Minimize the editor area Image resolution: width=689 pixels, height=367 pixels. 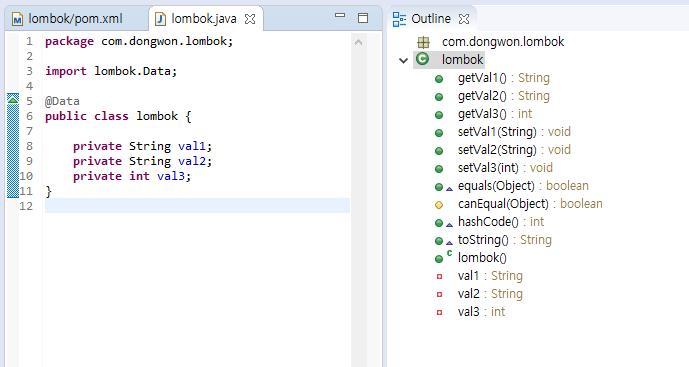click(340, 16)
